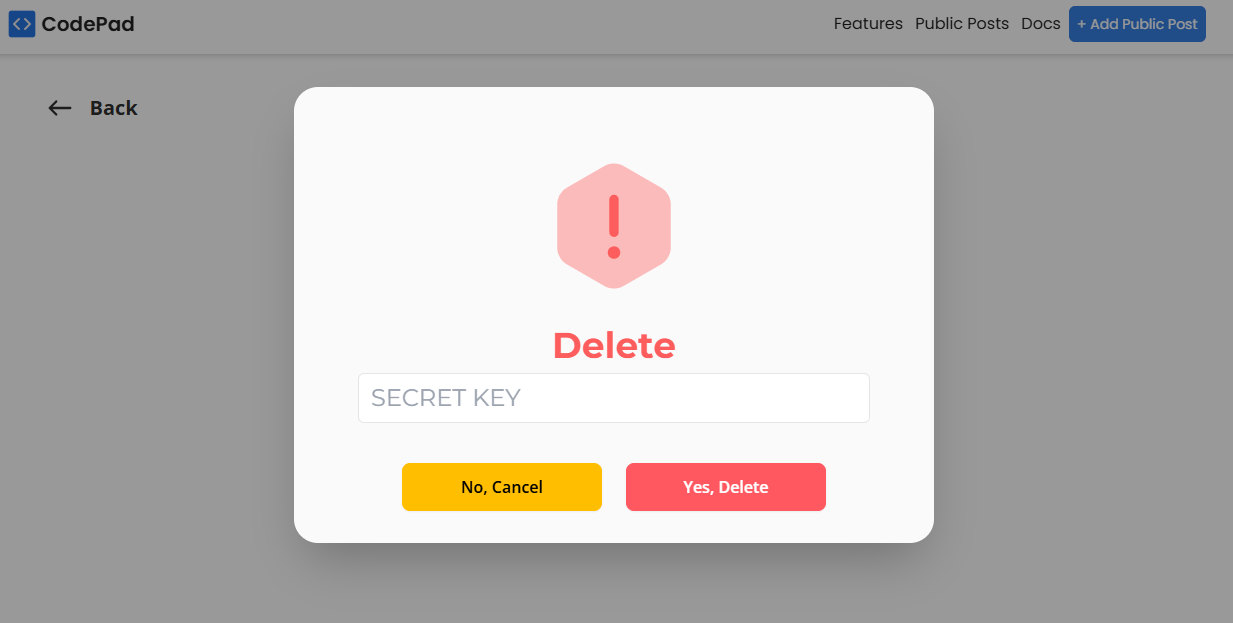Open the Features menu item

(x=868, y=24)
